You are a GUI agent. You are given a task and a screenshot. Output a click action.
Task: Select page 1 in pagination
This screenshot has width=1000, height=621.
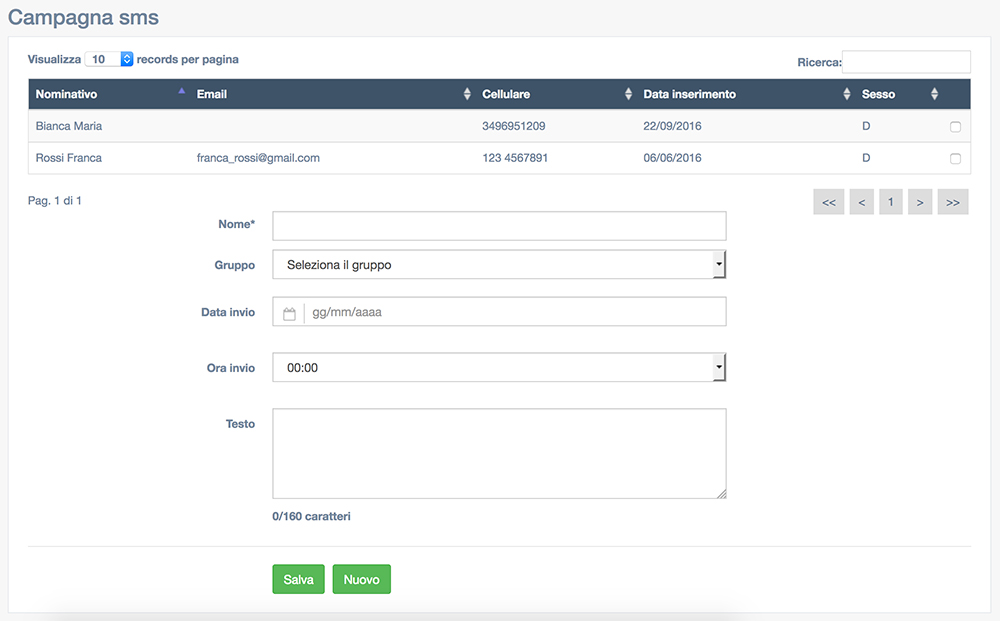pyautogui.click(x=890, y=202)
